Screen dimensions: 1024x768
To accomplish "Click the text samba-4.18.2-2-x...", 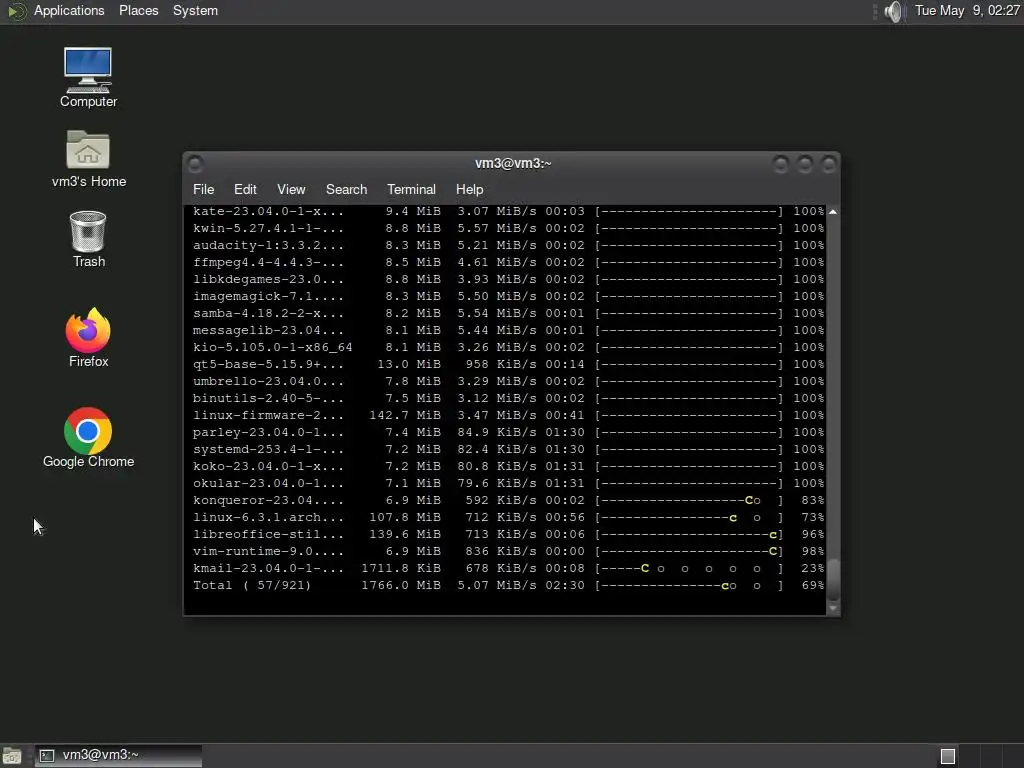I will tap(268, 313).
